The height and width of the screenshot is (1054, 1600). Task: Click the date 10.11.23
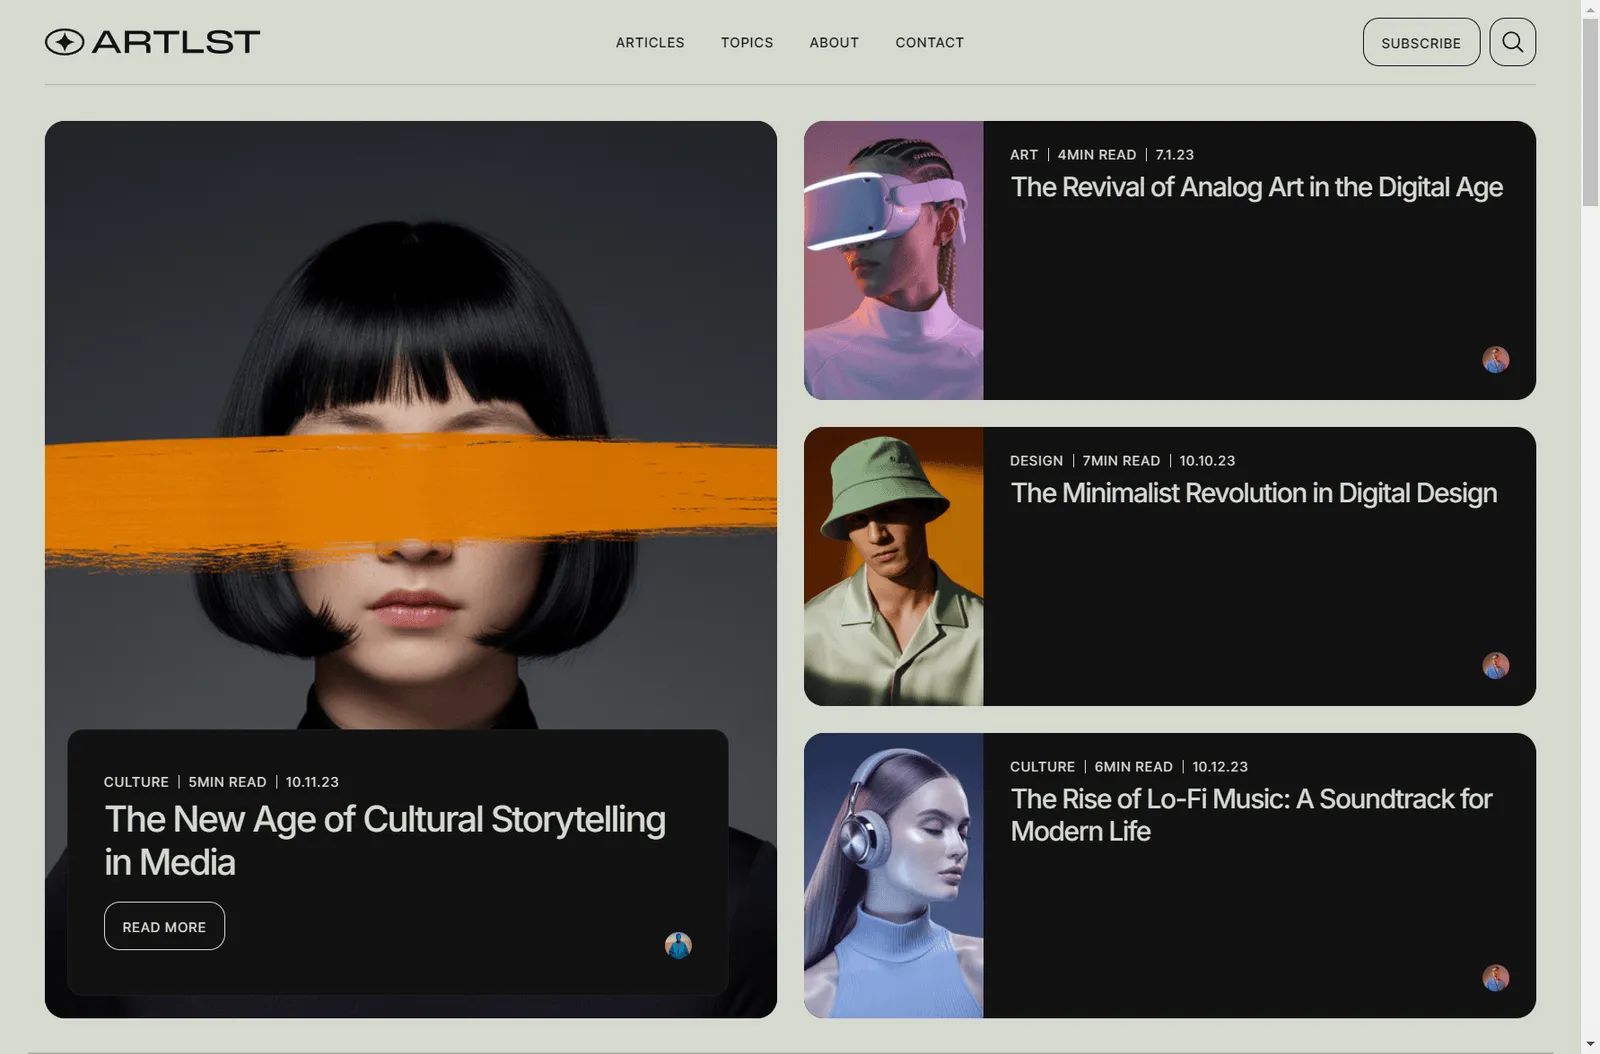click(x=312, y=782)
